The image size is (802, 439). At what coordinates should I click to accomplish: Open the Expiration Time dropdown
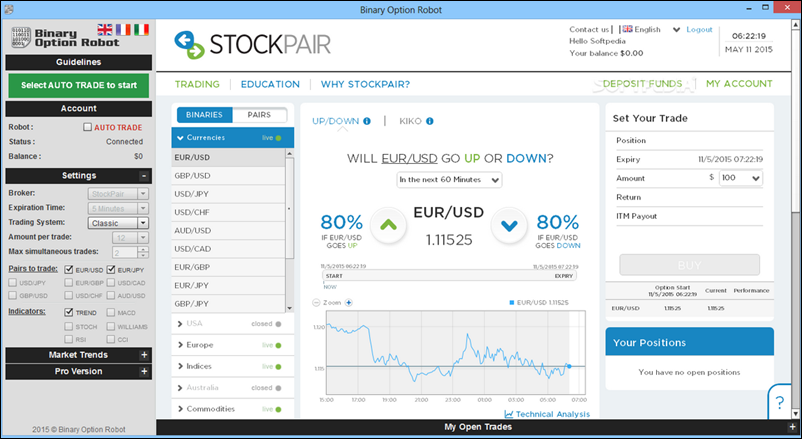[118, 208]
